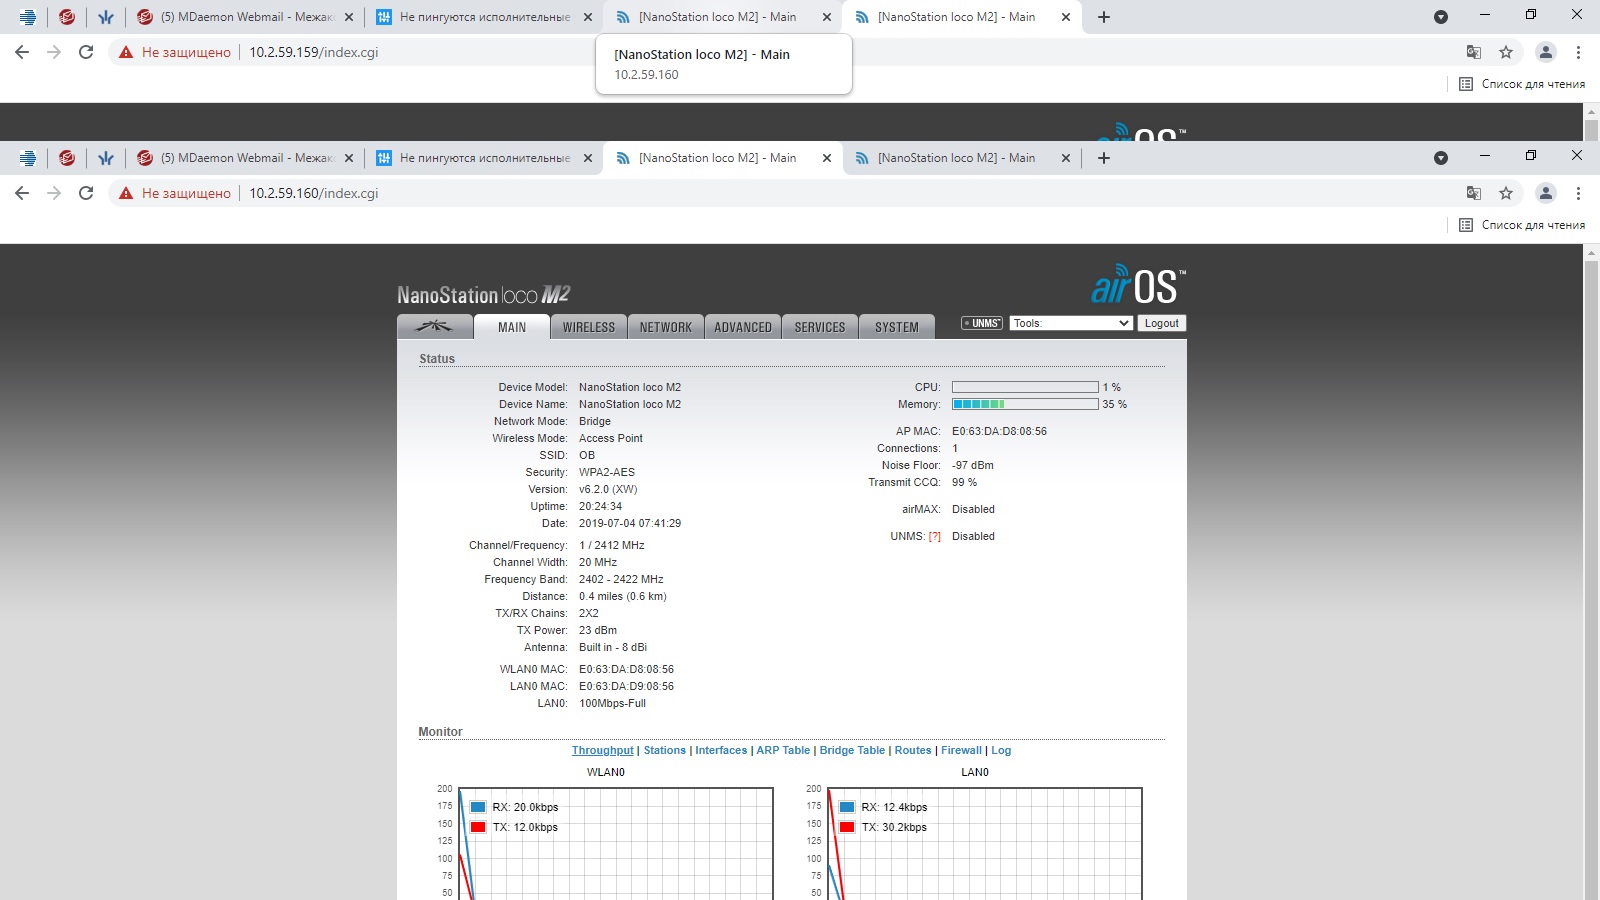Open the Stations monitor link
This screenshot has height=900, width=1600.
coord(665,751)
